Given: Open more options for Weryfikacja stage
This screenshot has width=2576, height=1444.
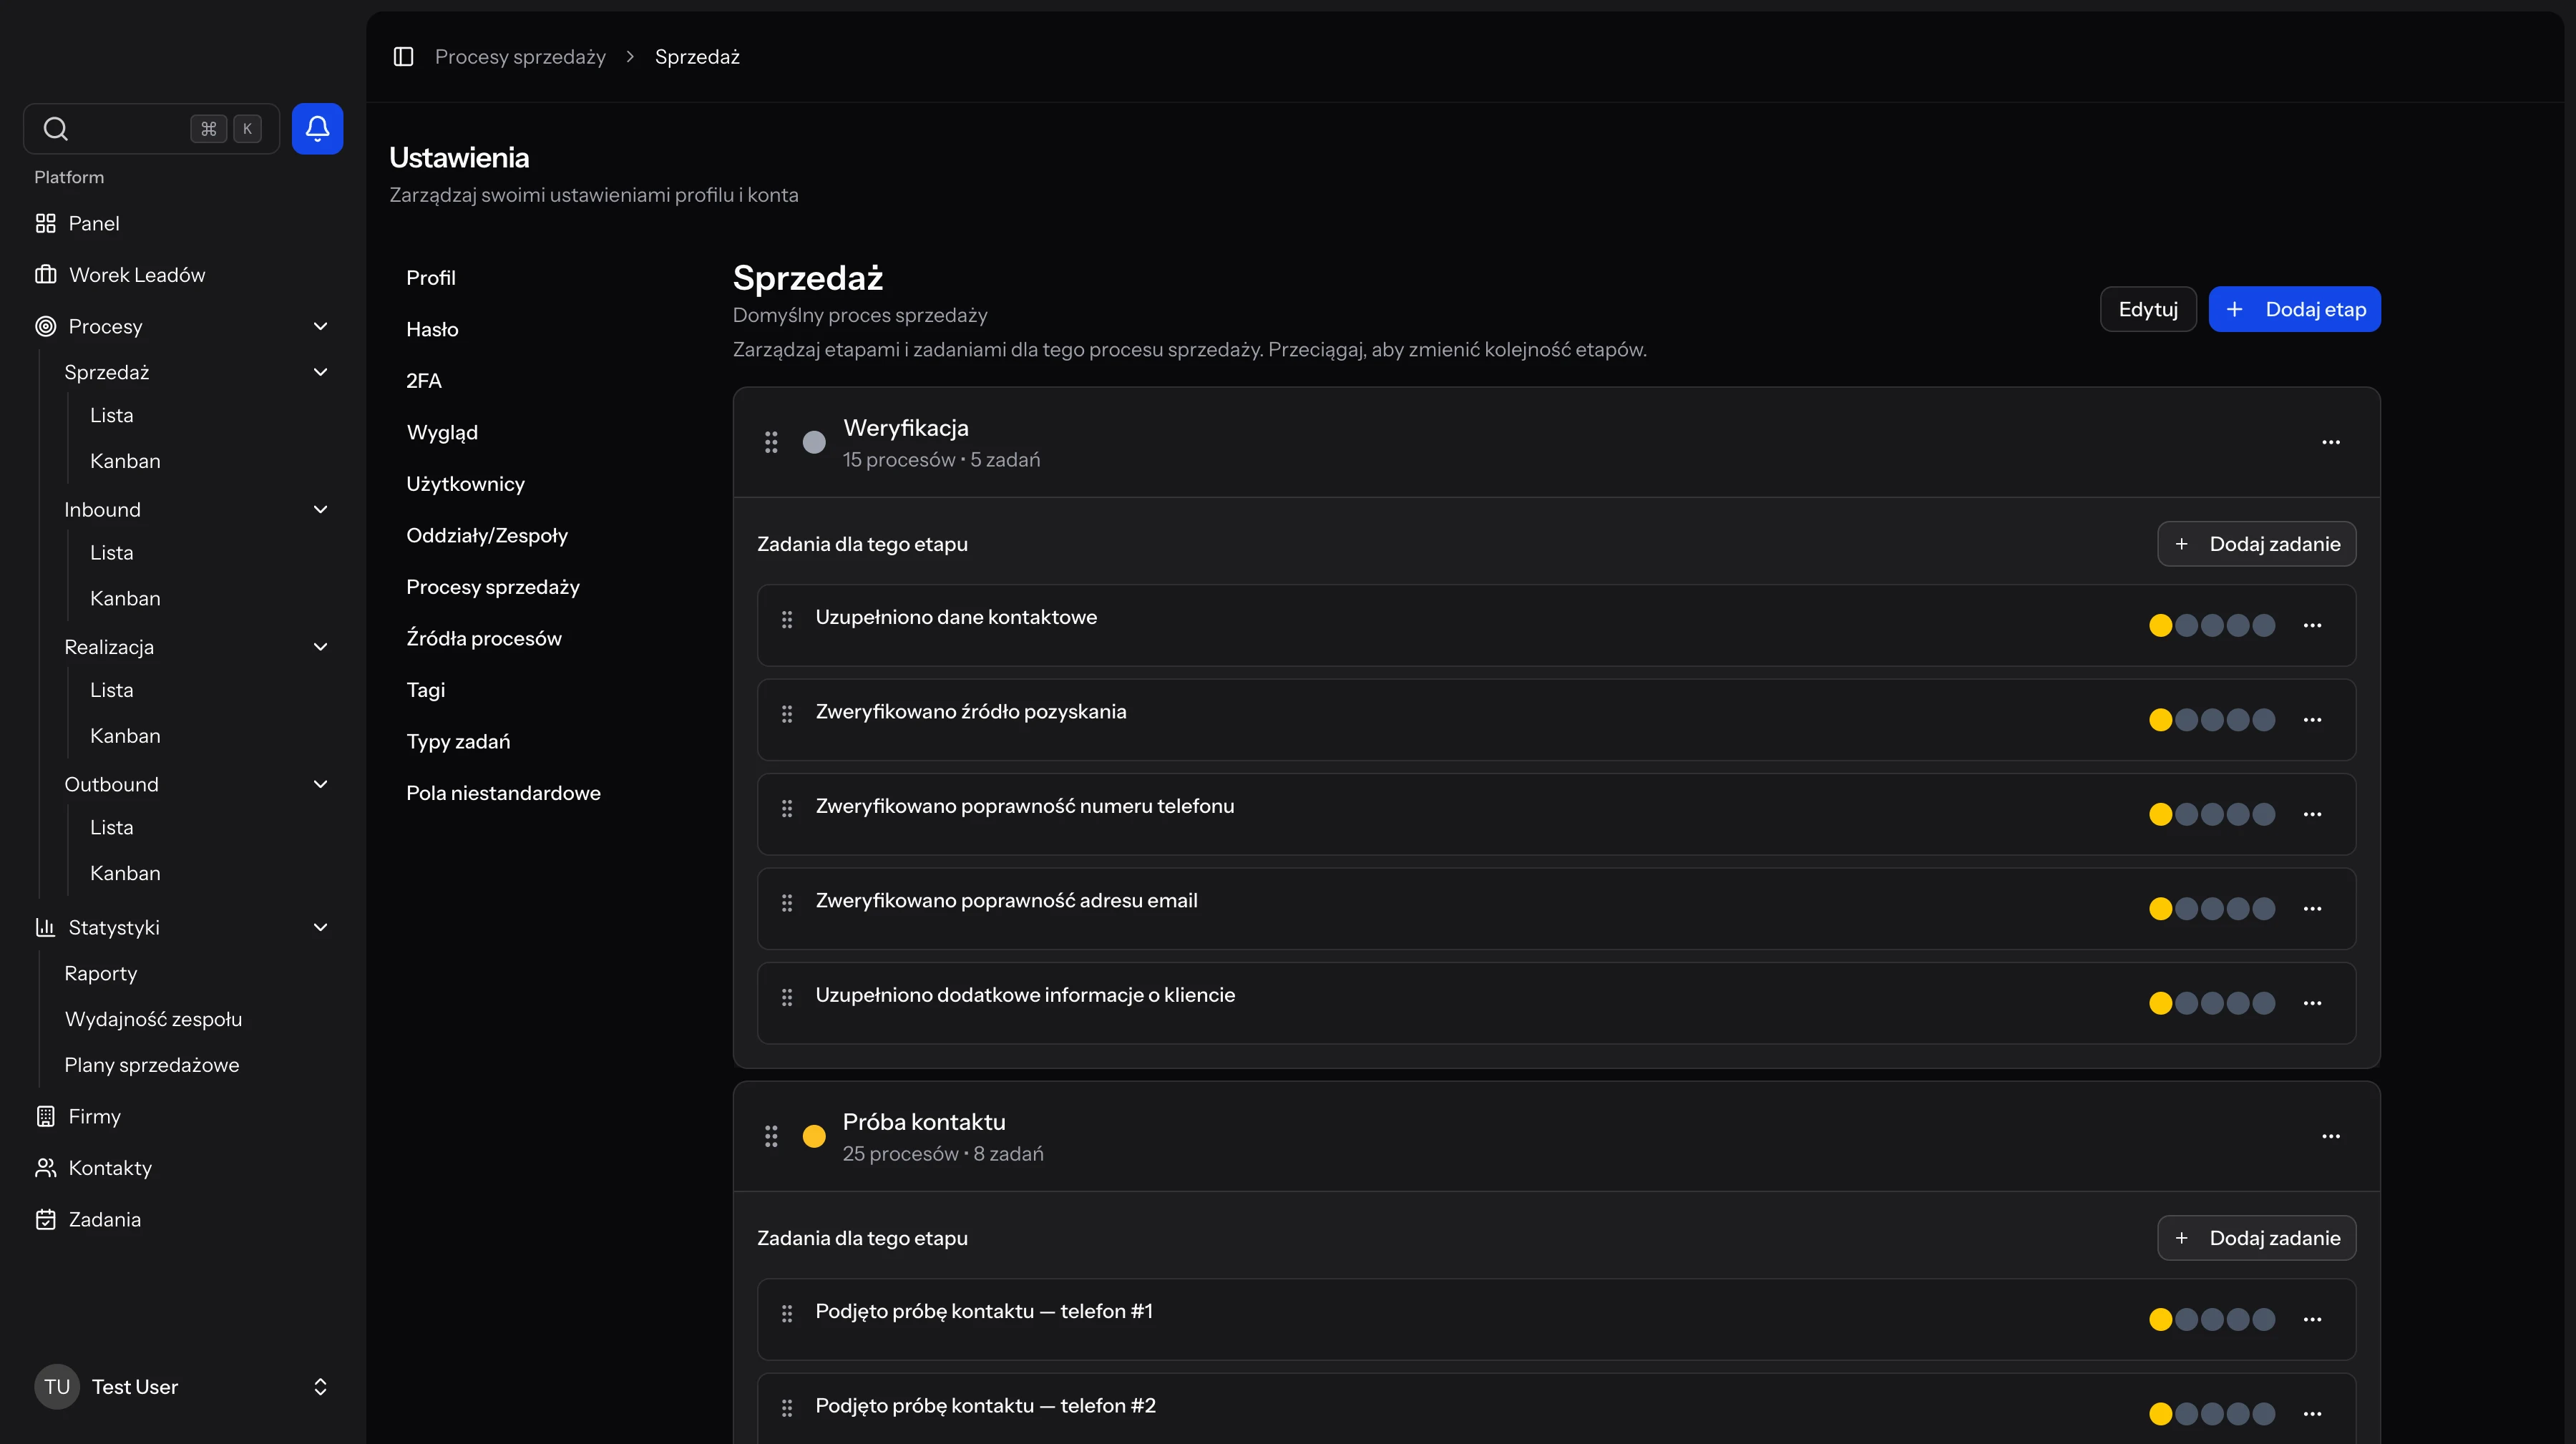Looking at the screenshot, I should coord(2330,442).
